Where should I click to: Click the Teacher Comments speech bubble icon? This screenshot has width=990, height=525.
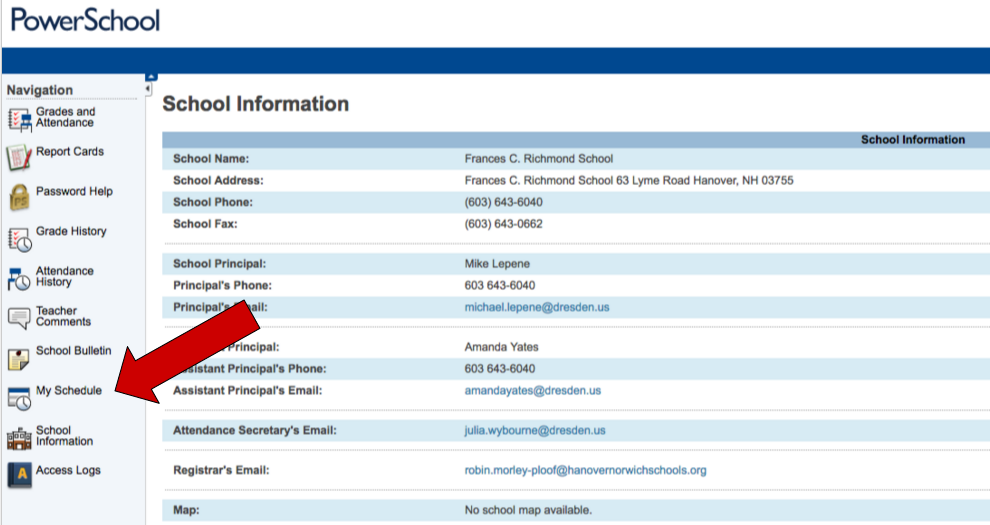[19, 319]
